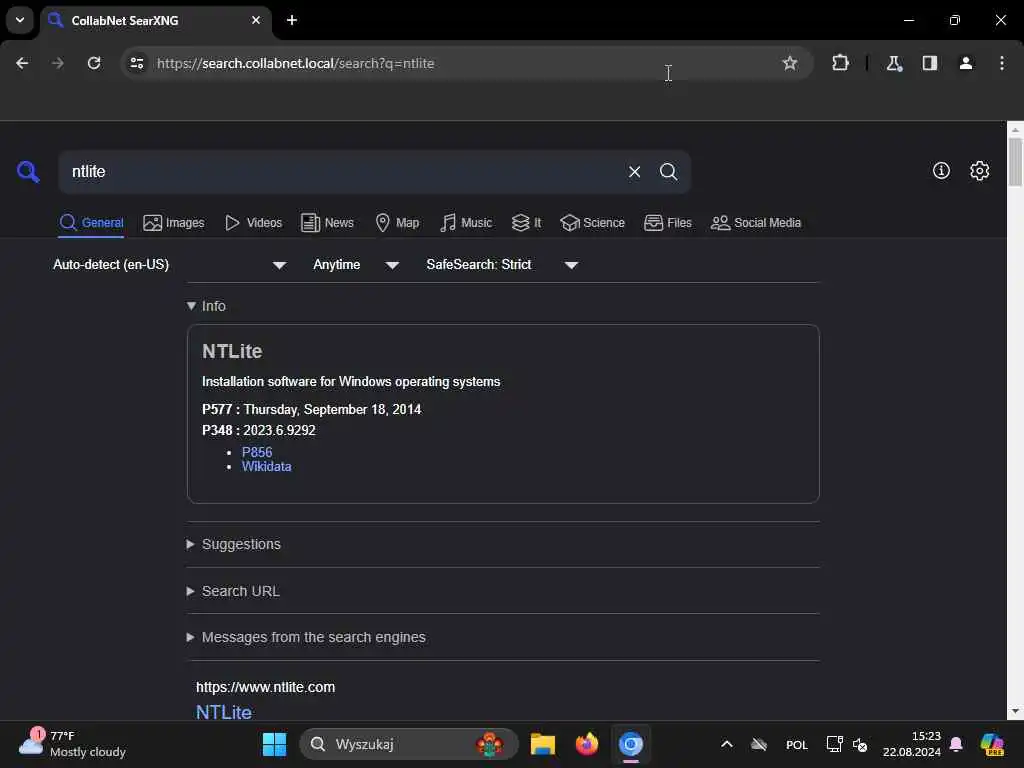Close the CollabNet SearXNG tab
This screenshot has height=768, width=1024.
(256, 20)
